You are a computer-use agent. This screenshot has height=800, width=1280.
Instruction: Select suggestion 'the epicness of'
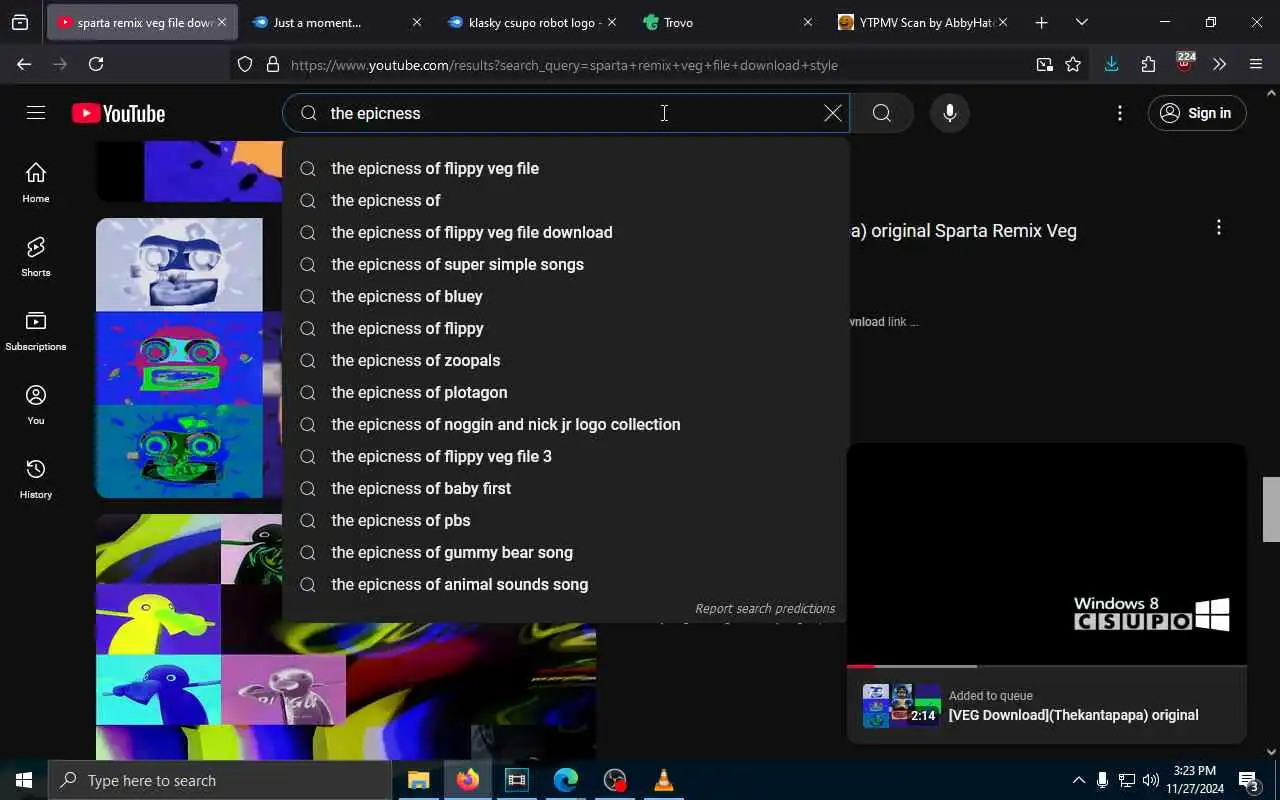[x=565, y=200]
